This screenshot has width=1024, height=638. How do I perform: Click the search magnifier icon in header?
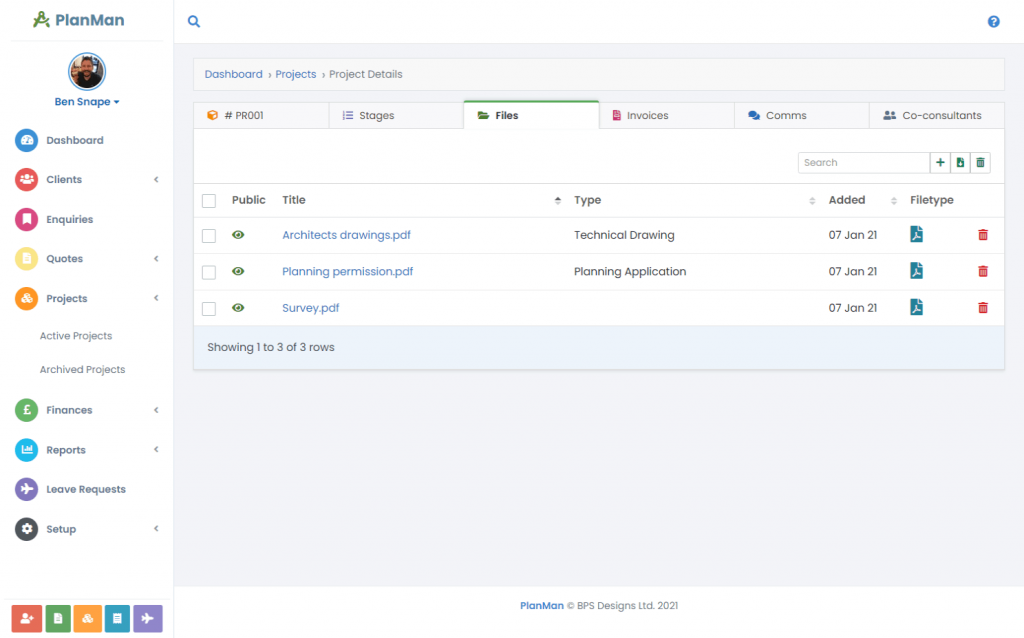coord(194,21)
